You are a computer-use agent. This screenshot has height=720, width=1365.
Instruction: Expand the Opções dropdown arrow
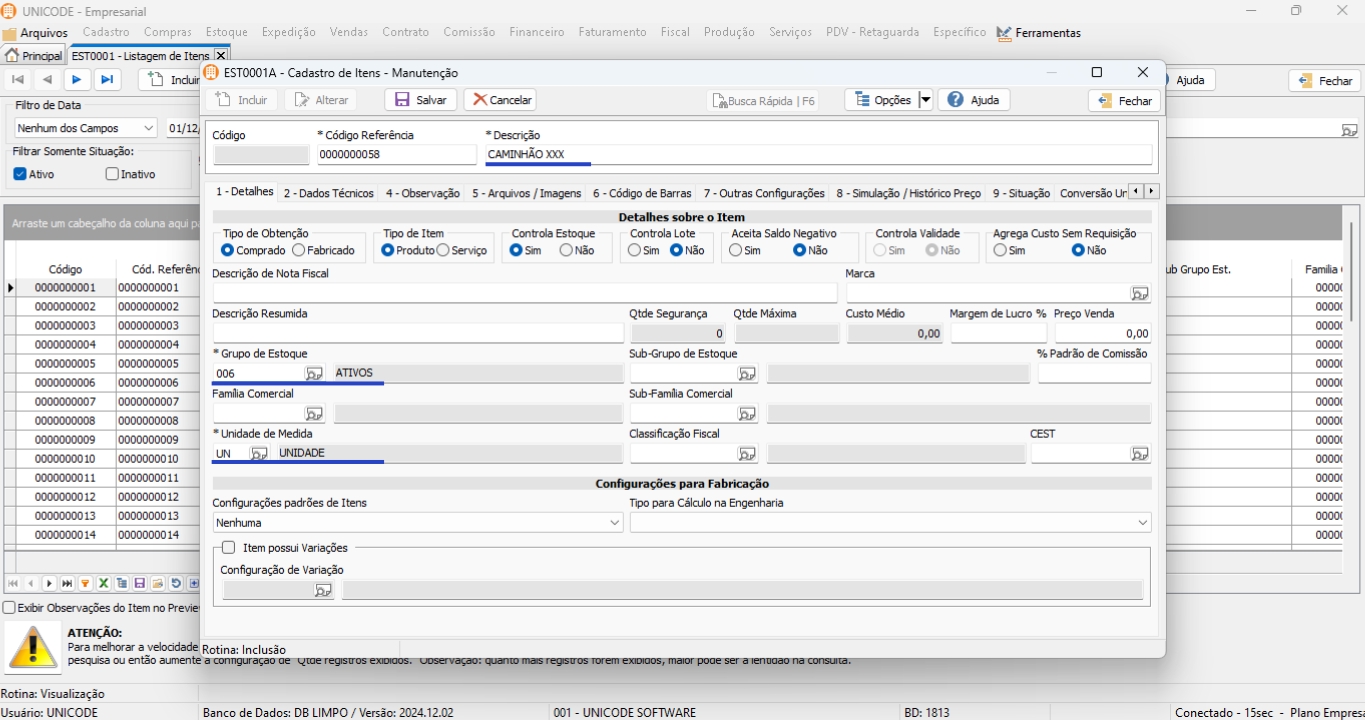pos(925,100)
